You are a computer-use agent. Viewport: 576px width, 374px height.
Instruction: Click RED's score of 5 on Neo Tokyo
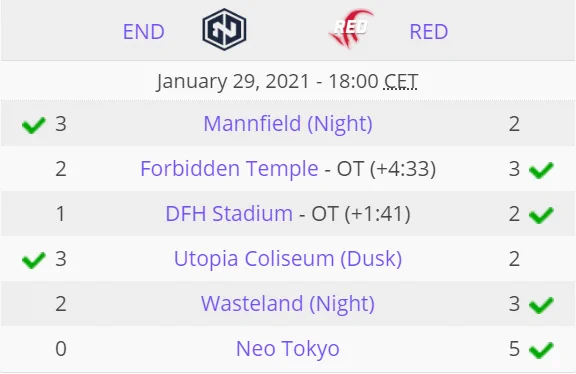(x=514, y=349)
